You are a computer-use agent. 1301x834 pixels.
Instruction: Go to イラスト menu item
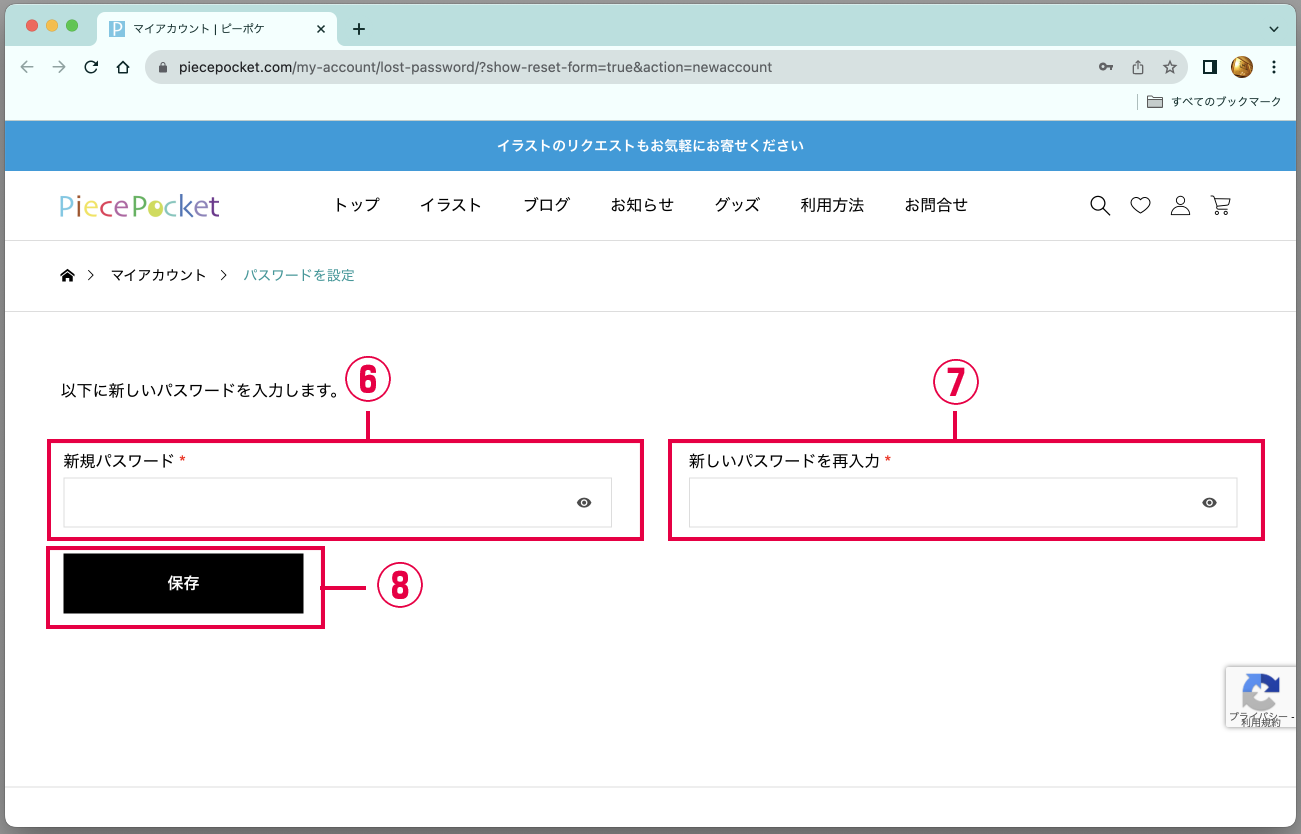coord(451,205)
